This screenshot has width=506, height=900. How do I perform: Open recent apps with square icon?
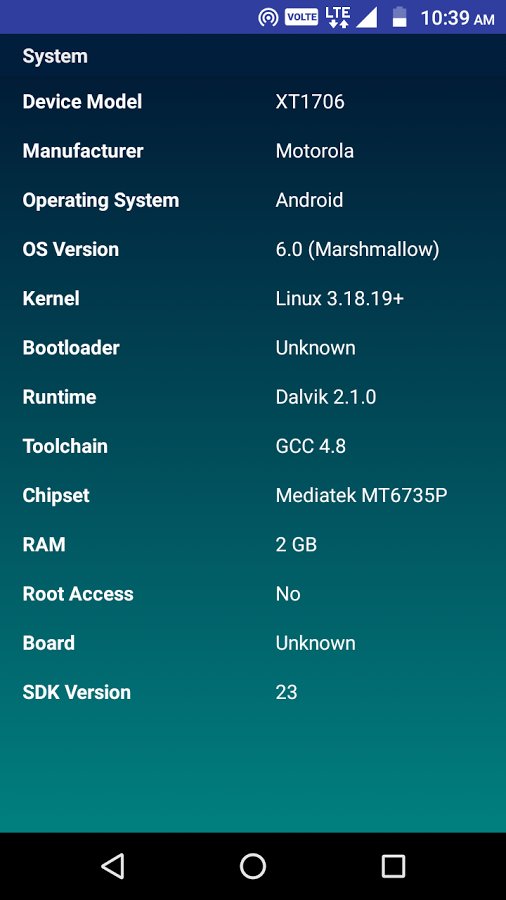tap(393, 866)
